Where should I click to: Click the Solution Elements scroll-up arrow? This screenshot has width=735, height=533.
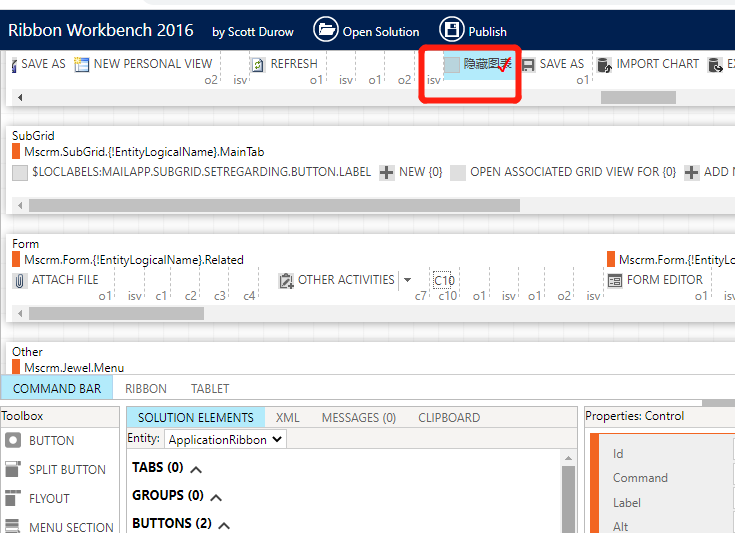tap(569, 458)
